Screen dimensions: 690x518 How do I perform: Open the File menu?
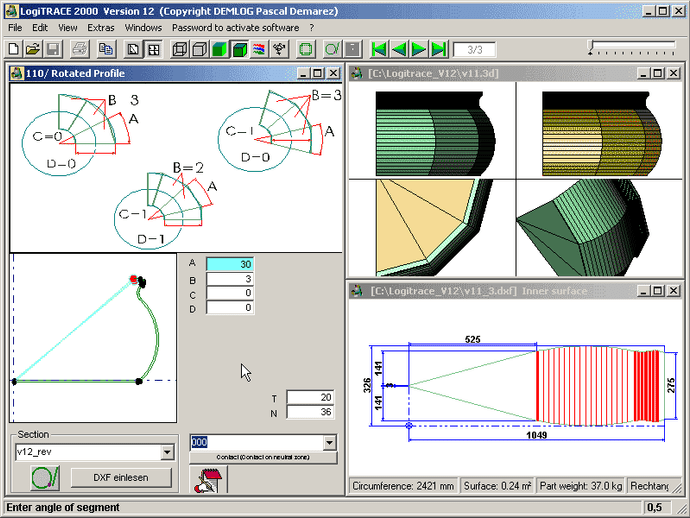(x=15, y=28)
